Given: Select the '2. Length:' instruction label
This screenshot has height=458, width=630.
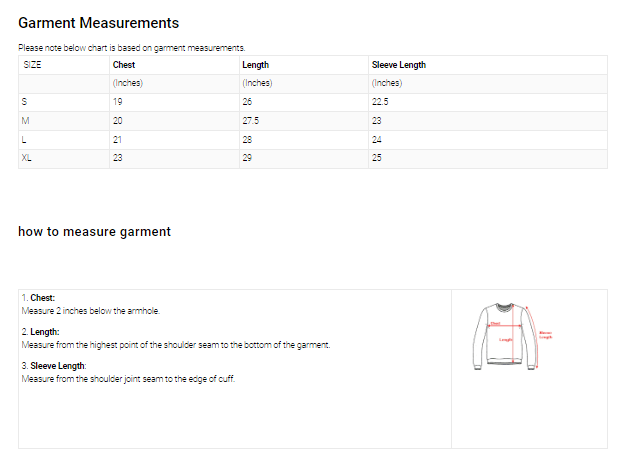Looking at the screenshot, I should 41,332.
